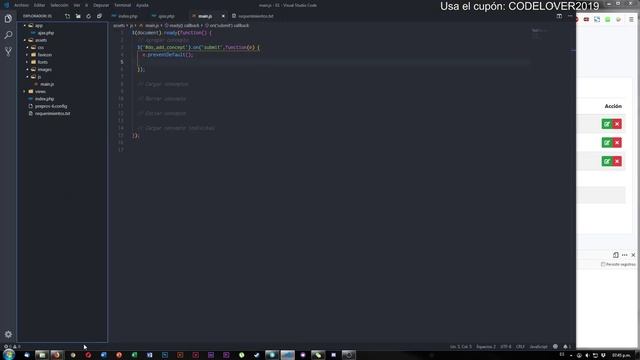Click the volume icon in system tray
640x360 pixels.
587,356
